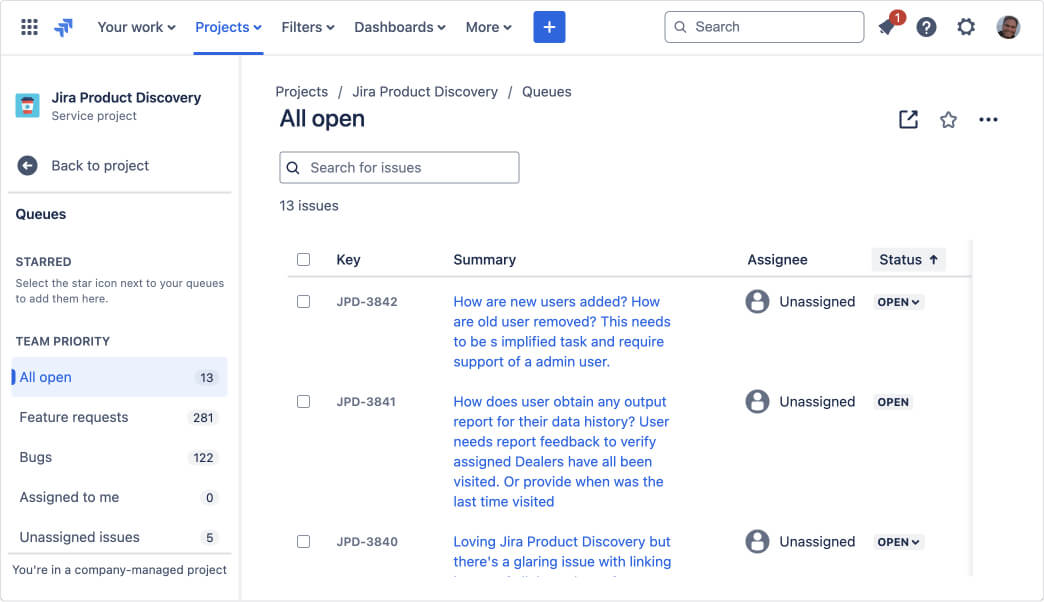Screen dimensions: 1044x602
Task: Open the three-dot more actions menu
Action: (988, 120)
